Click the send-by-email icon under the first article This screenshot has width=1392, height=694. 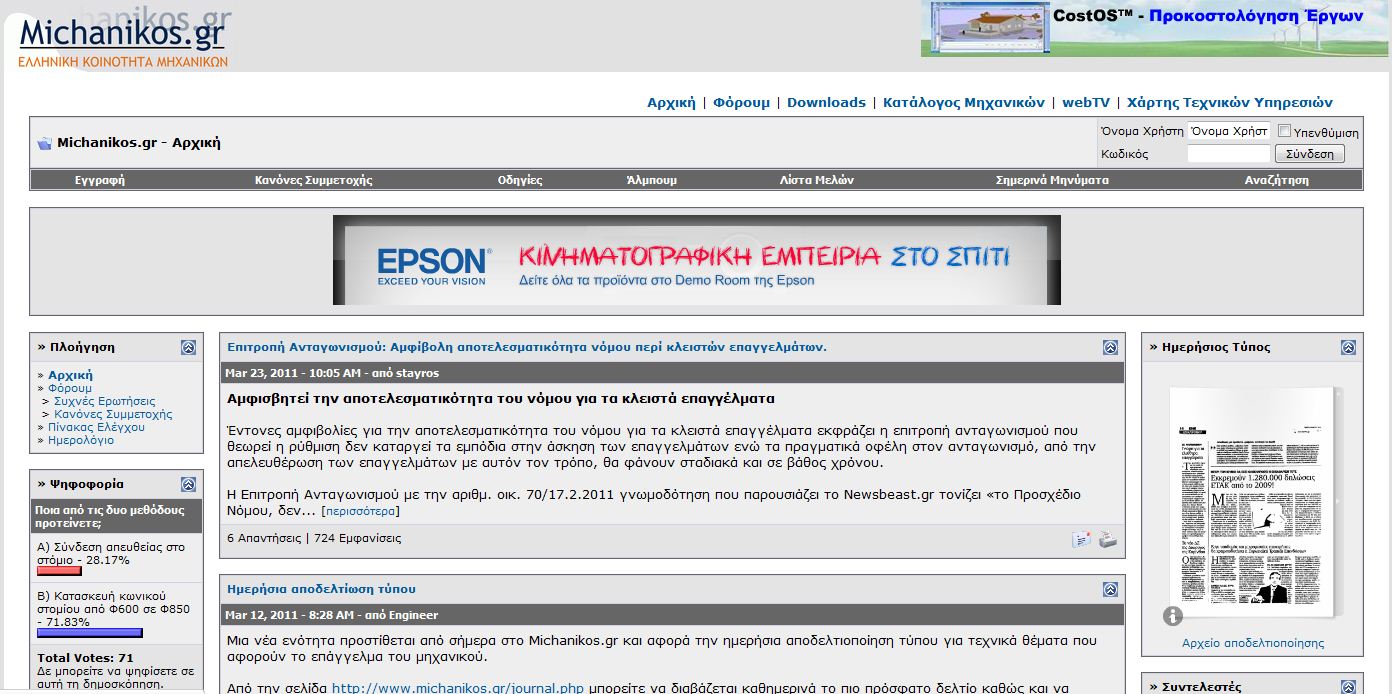[1081, 540]
